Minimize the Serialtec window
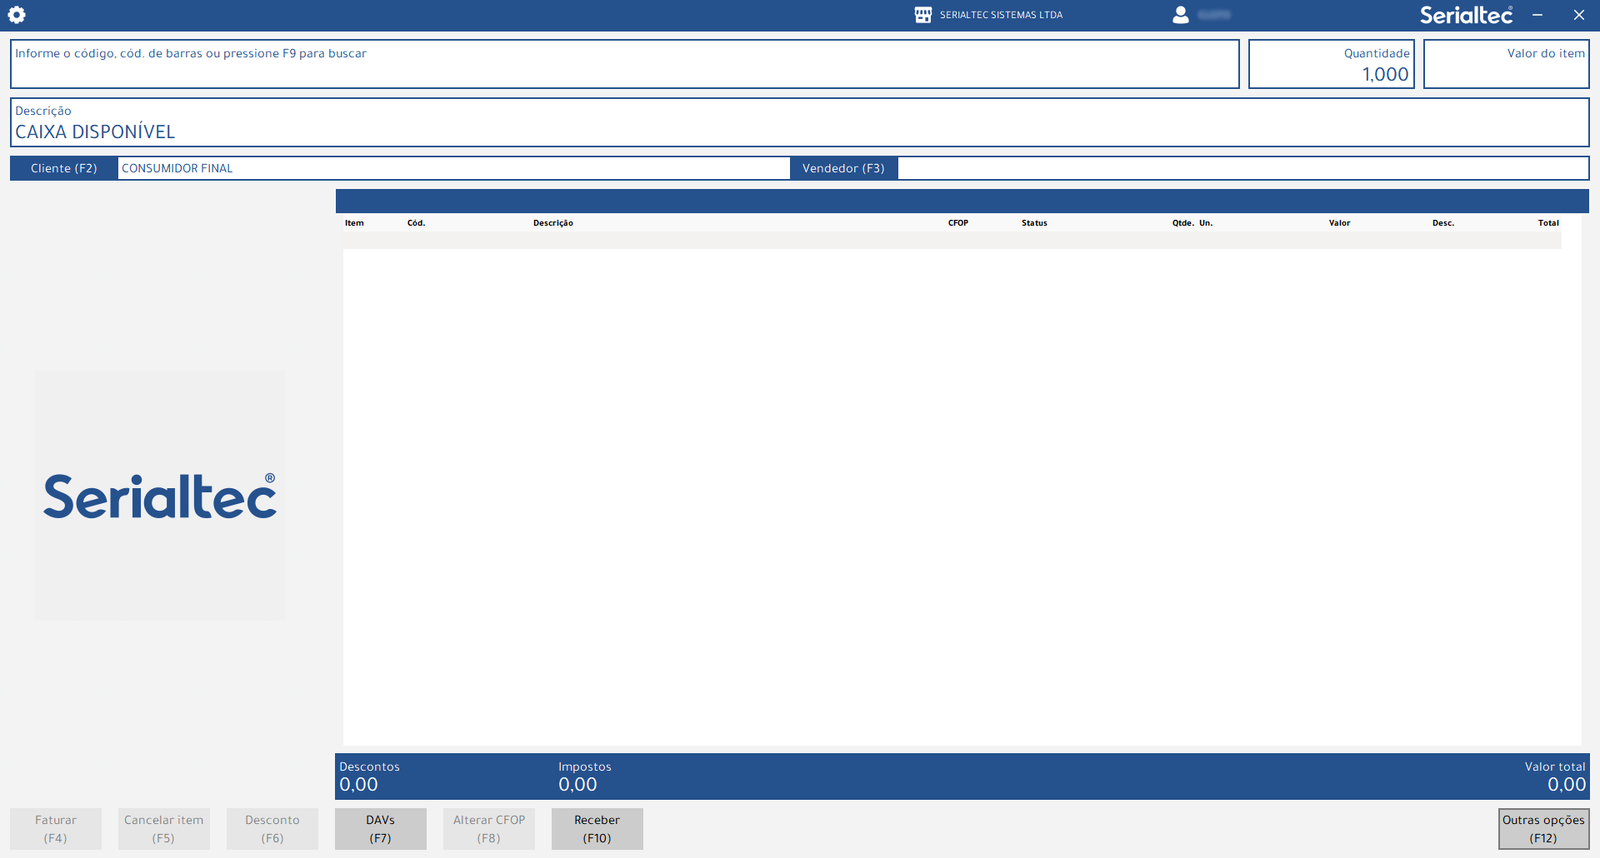 (1538, 15)
